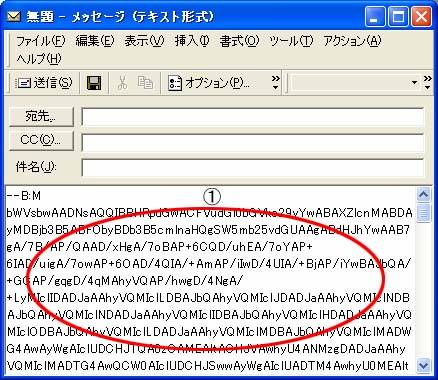Maximize the message window
This screenshot has height=380, width=438.
pyautogui.click(x=398, y=16)
